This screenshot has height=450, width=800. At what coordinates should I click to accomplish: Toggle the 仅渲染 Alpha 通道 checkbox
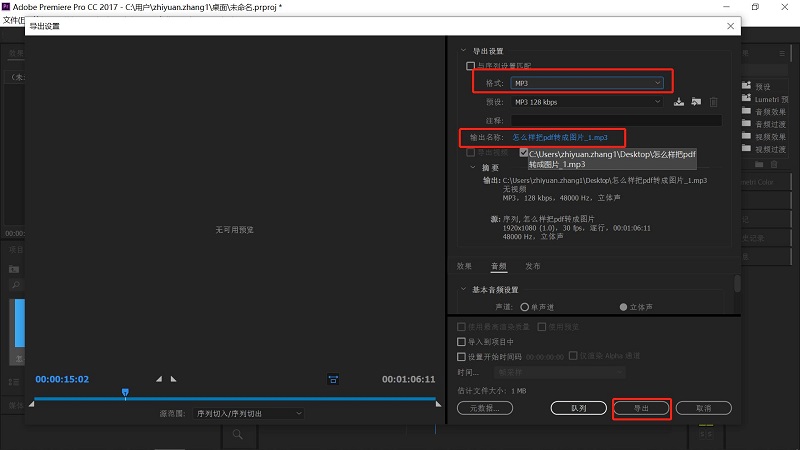573,356
